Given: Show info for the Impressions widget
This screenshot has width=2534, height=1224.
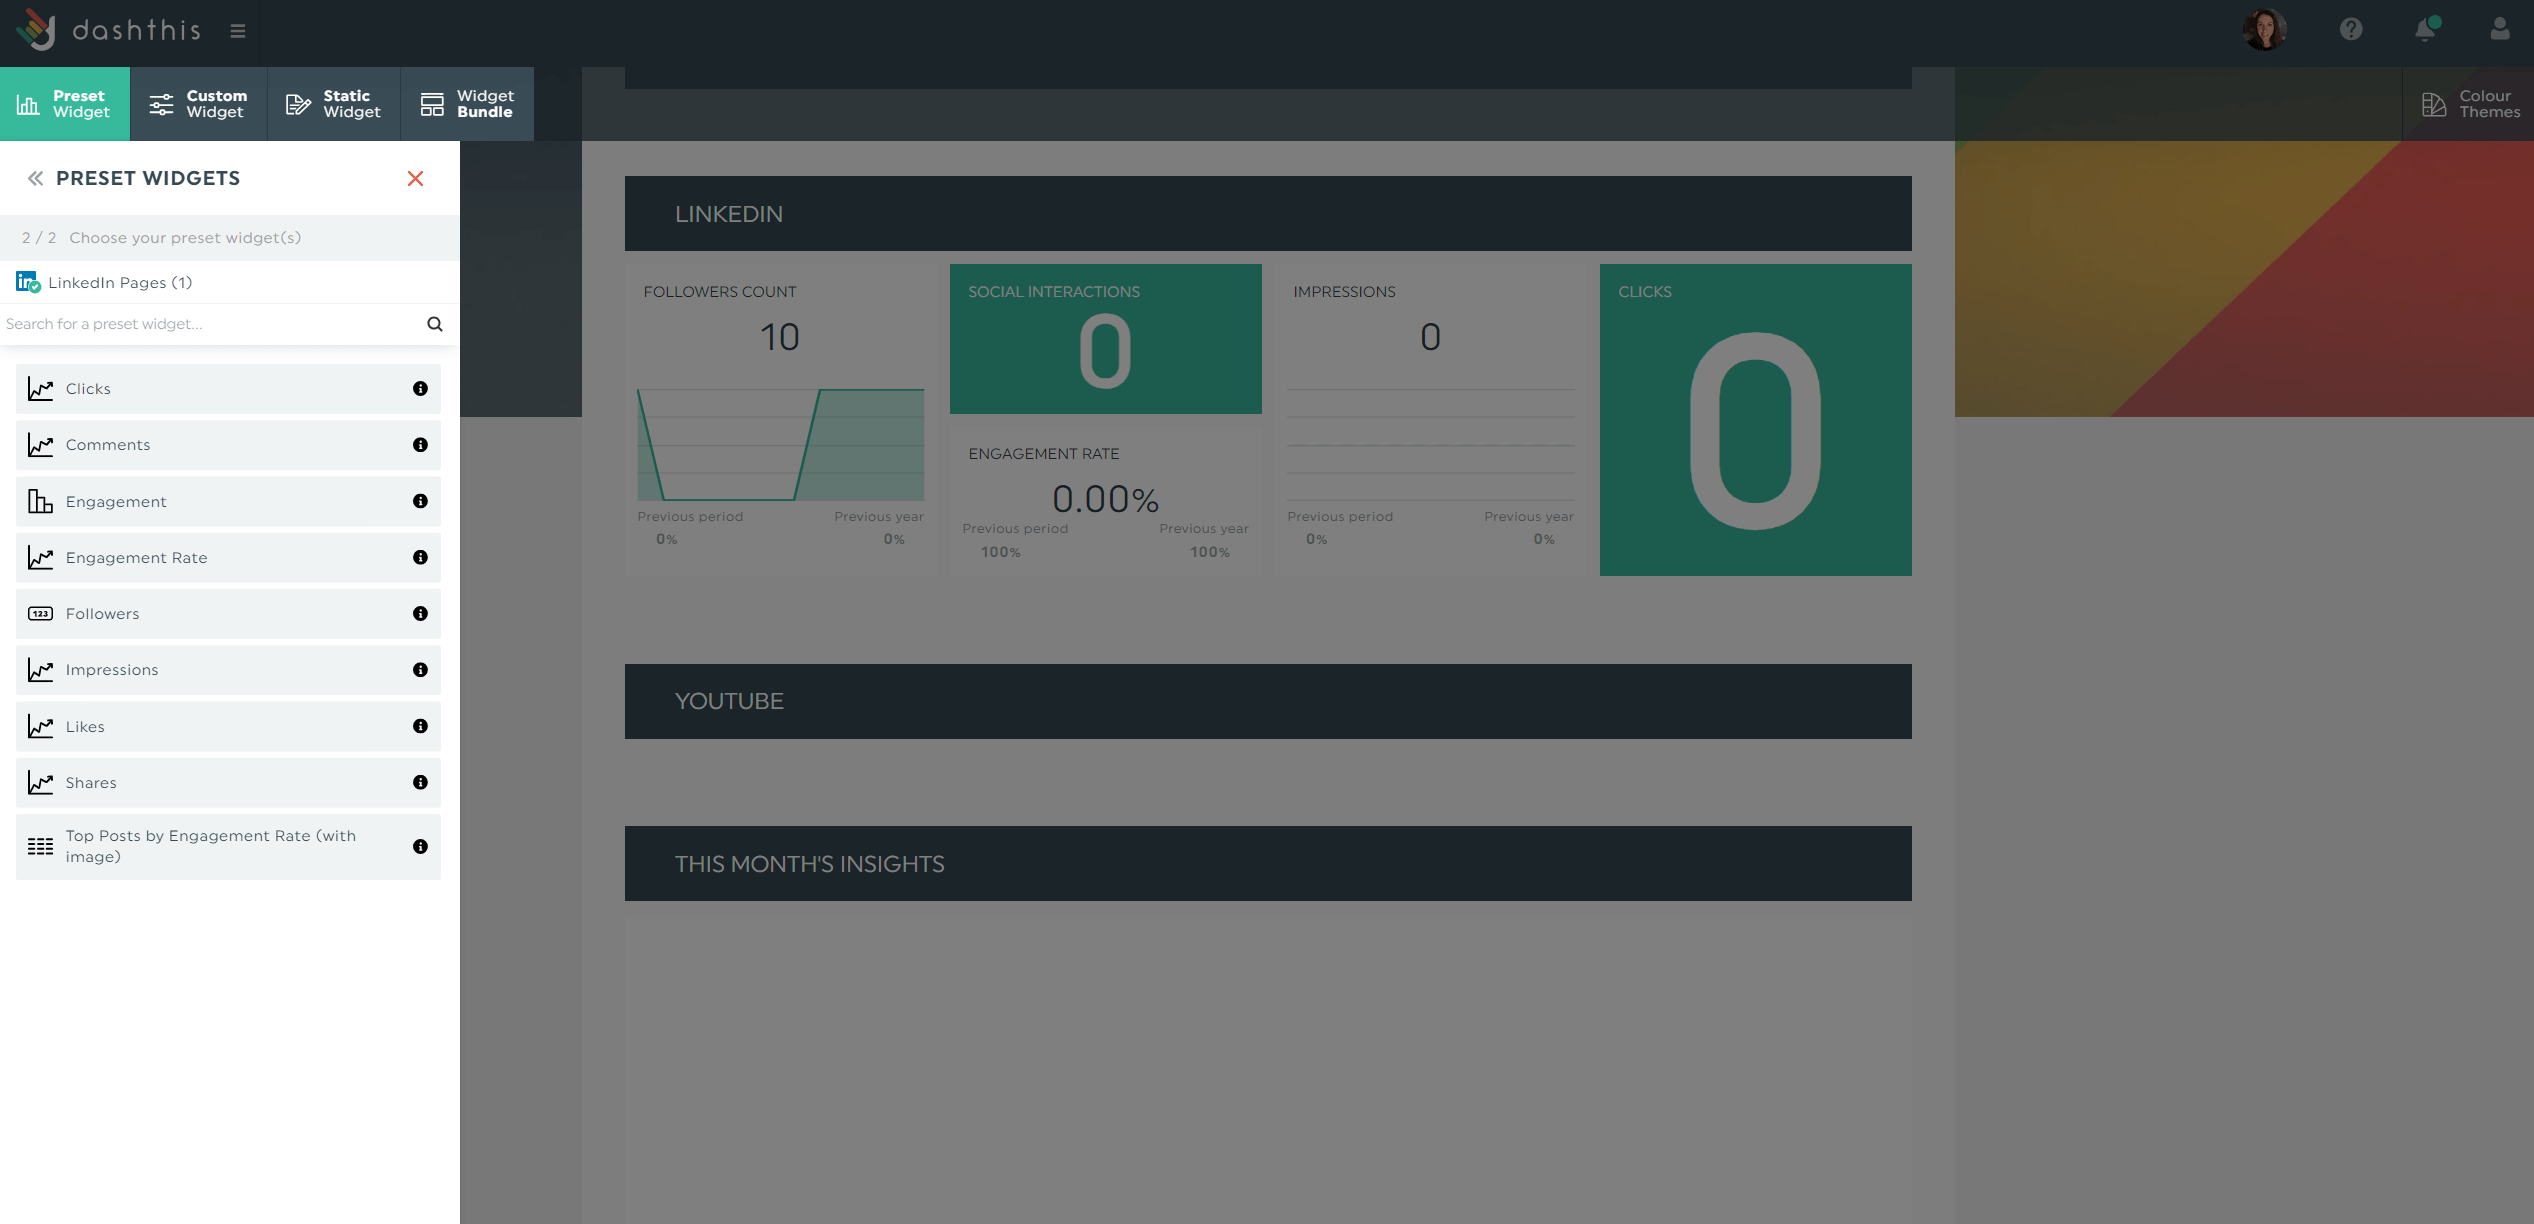Looking at the screenshot, I should click(420, 670).
